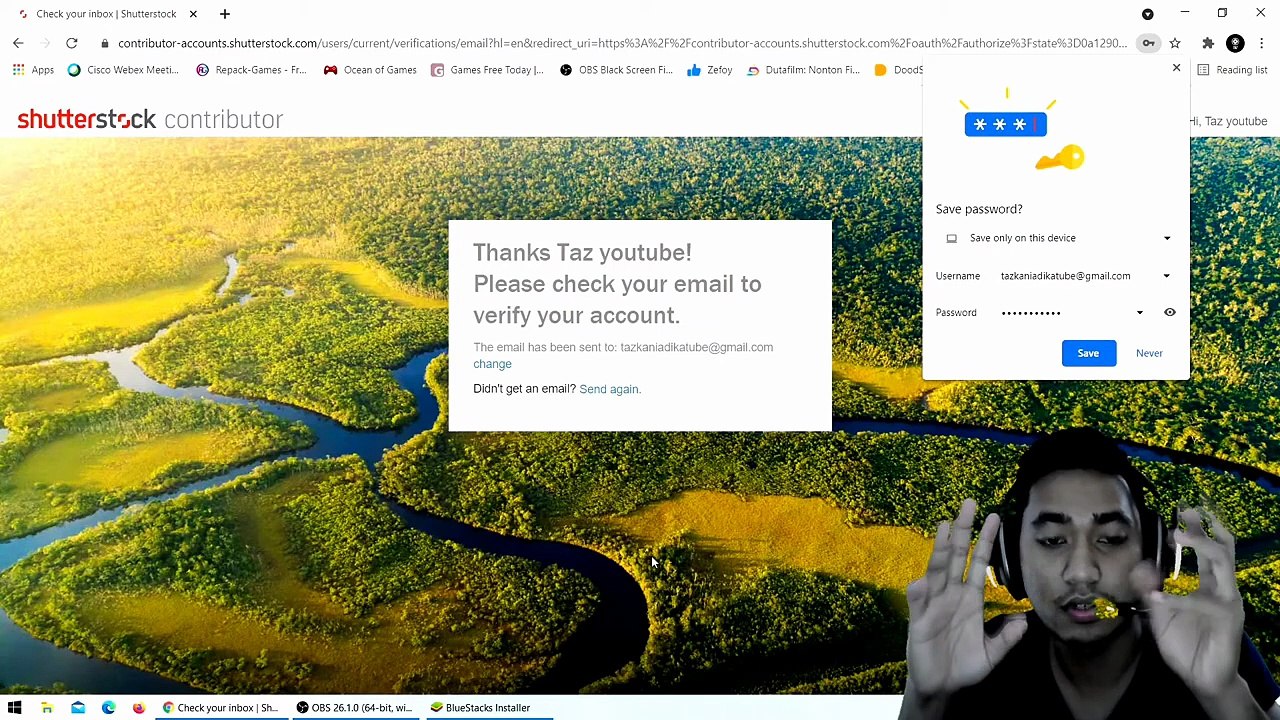Open the Zefoy bookmark
1280x720 pixels.
coord(710,70)
